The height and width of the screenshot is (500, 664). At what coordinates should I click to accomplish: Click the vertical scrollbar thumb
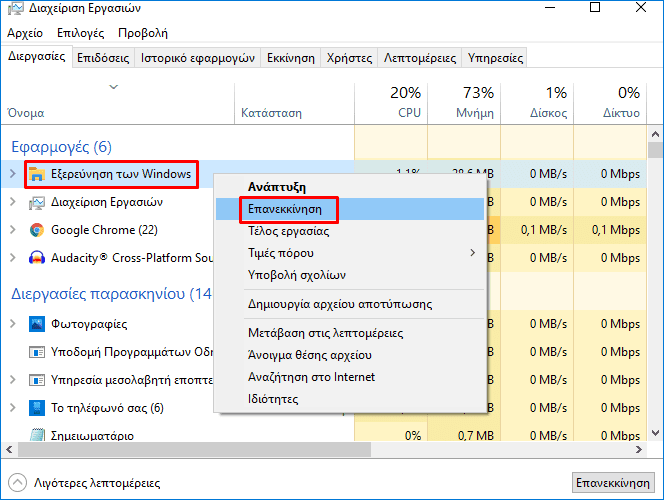pos(655,150)
